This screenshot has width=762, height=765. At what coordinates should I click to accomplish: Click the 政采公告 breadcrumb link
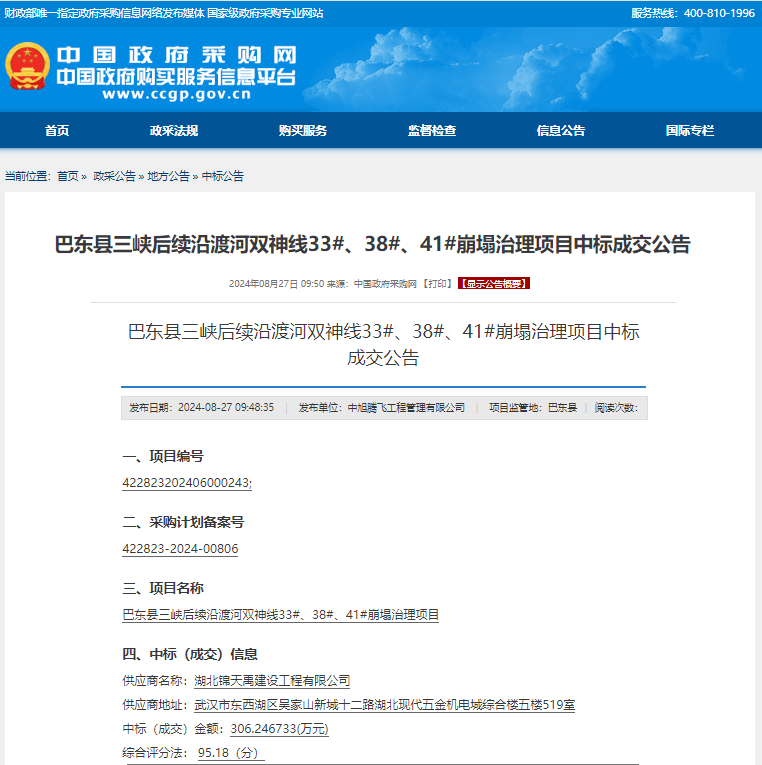click(x=114, y=176)
